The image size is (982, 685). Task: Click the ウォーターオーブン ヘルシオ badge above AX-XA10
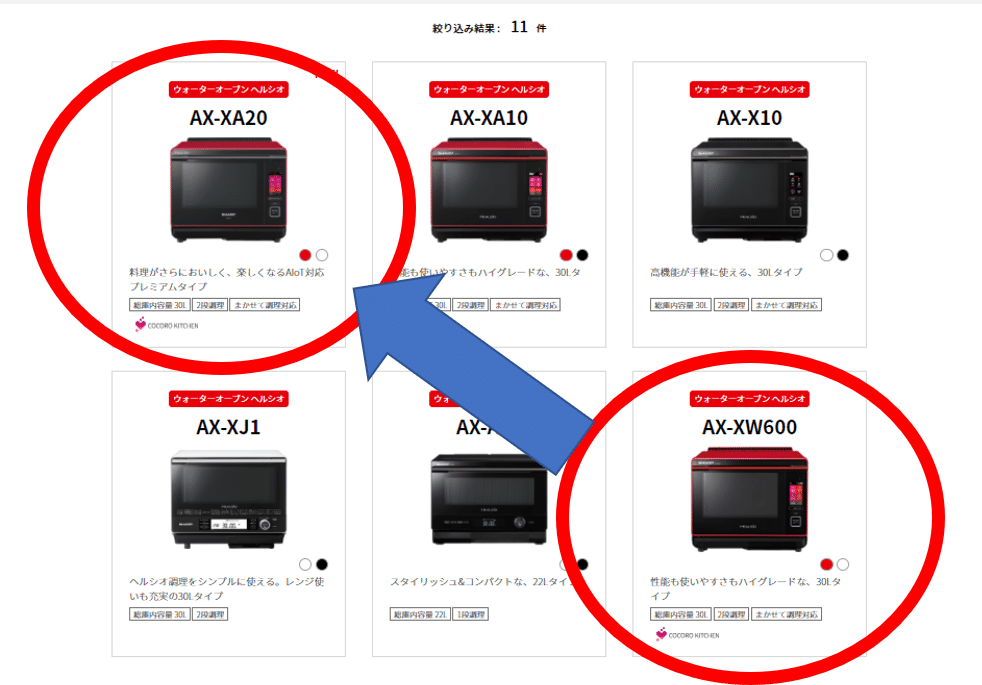pos(489,90)
